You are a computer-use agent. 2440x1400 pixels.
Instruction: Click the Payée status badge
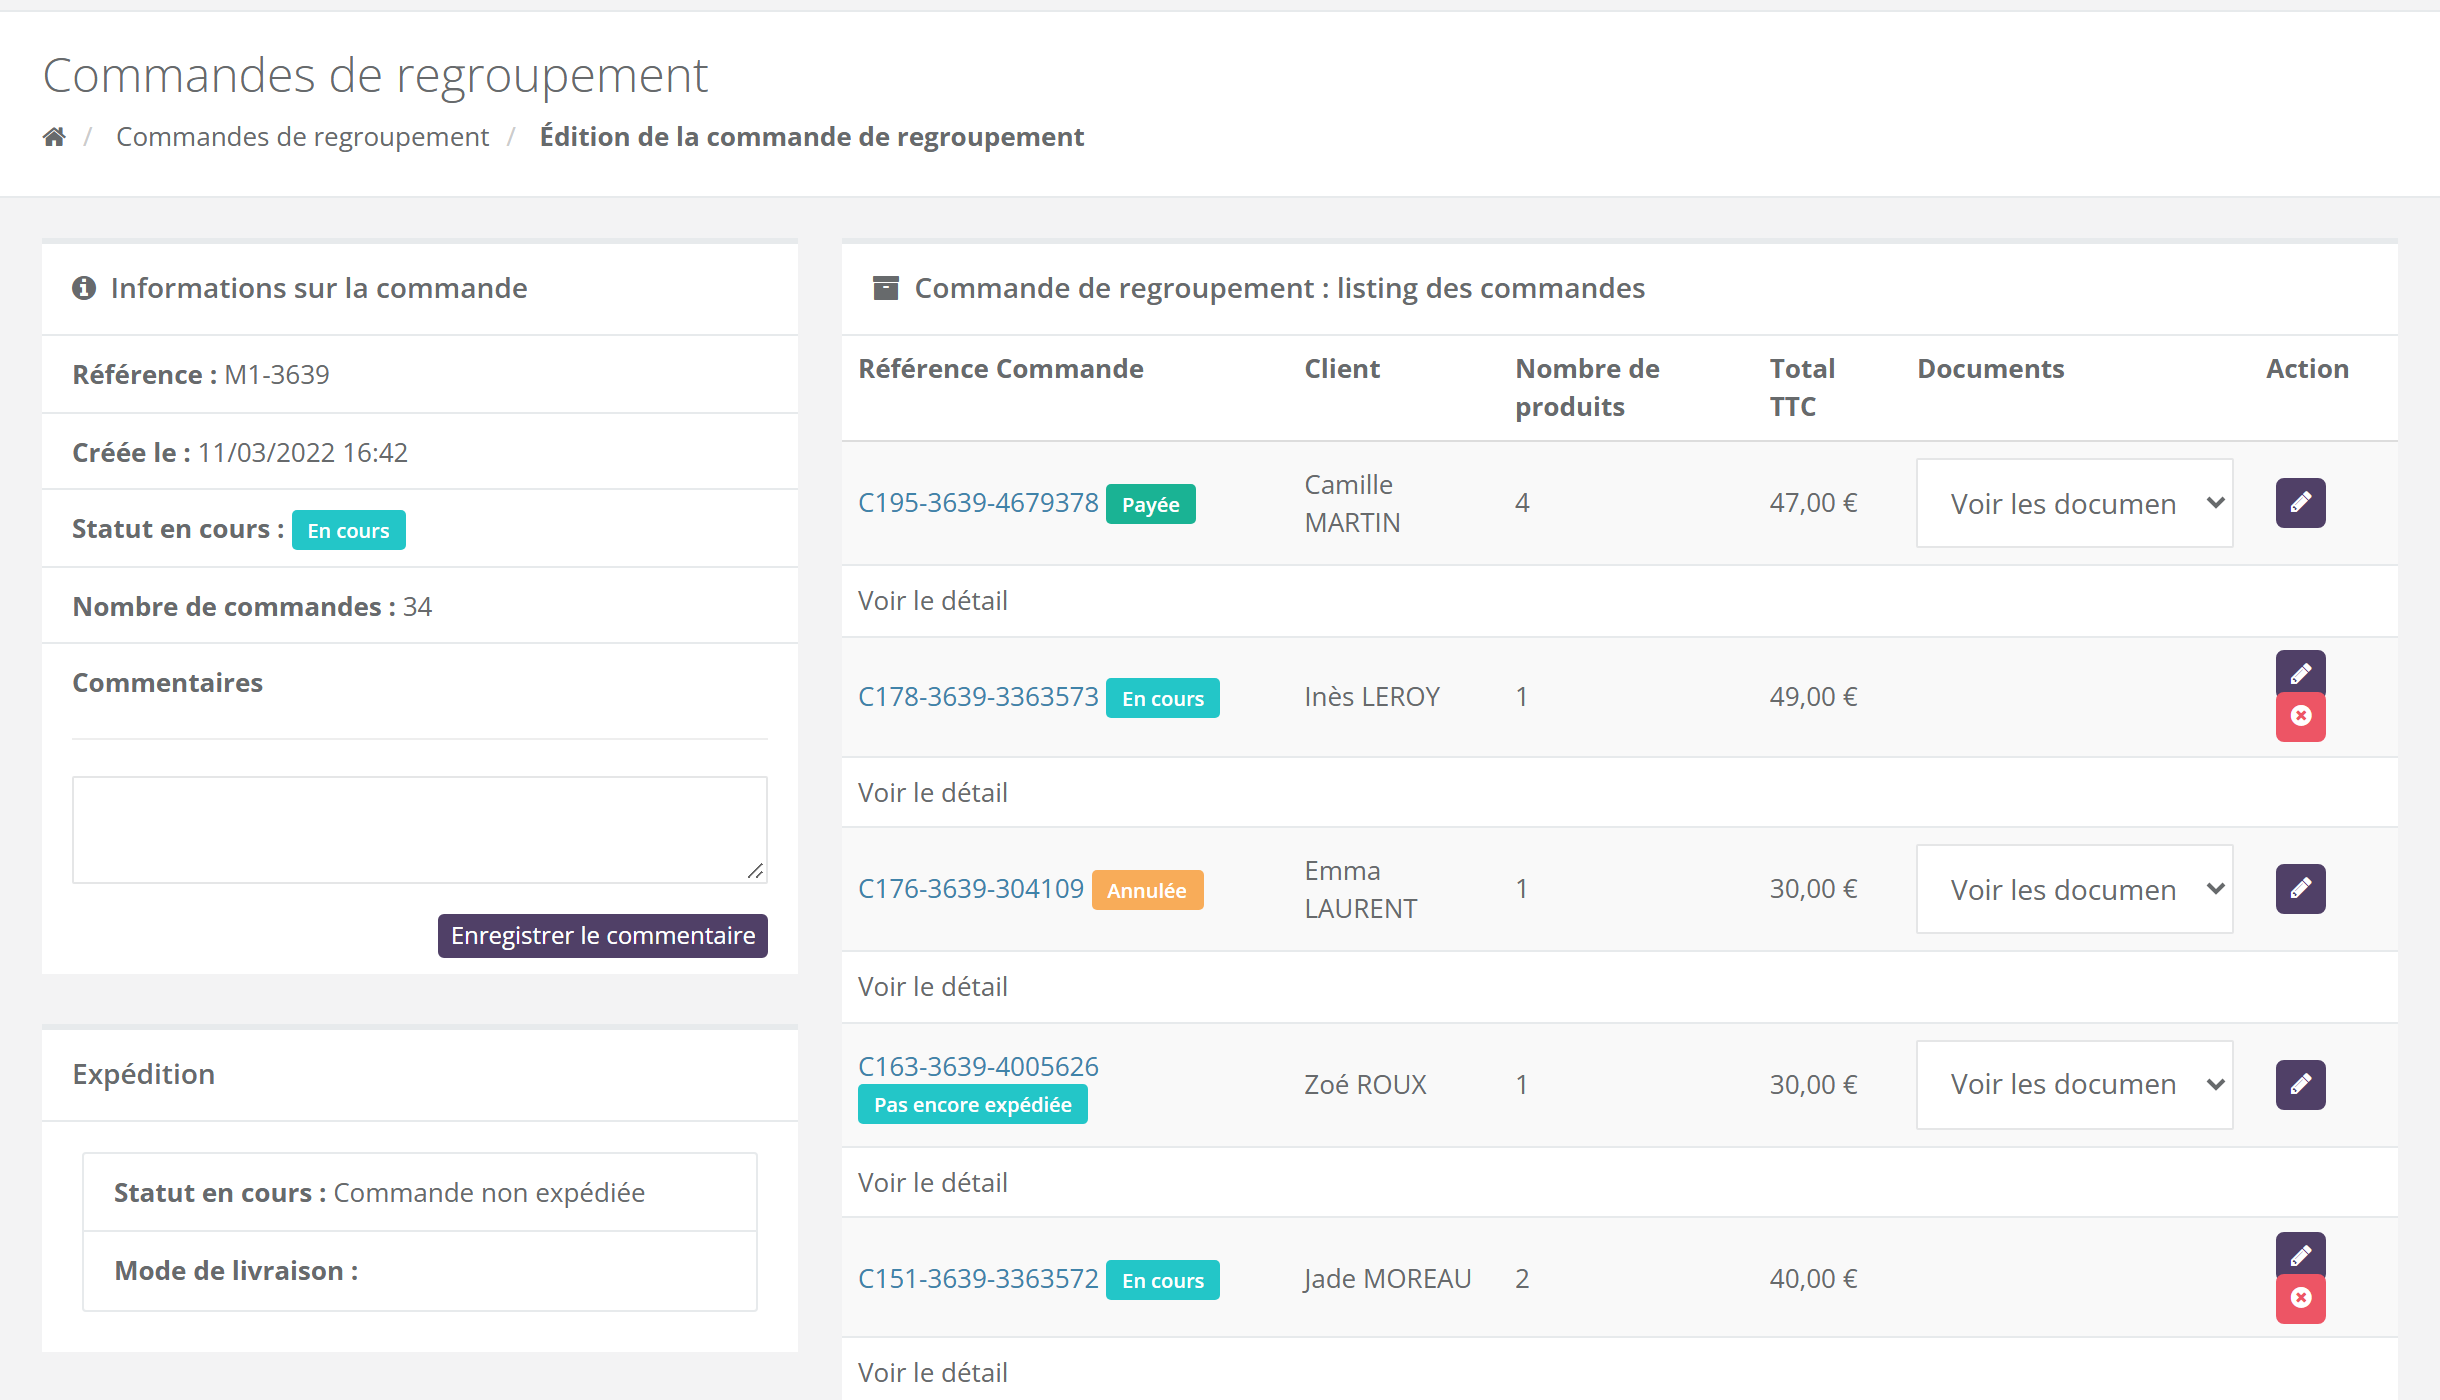(x=1151, y=504)
